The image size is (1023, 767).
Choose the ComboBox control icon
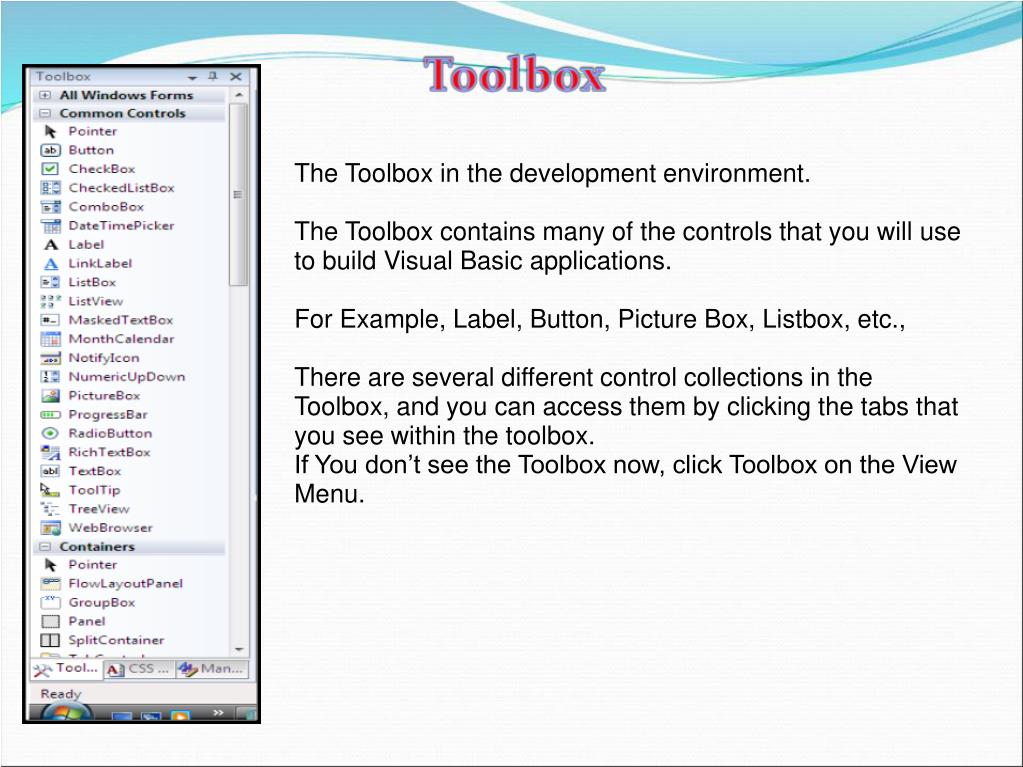click(x=50, y=207)
